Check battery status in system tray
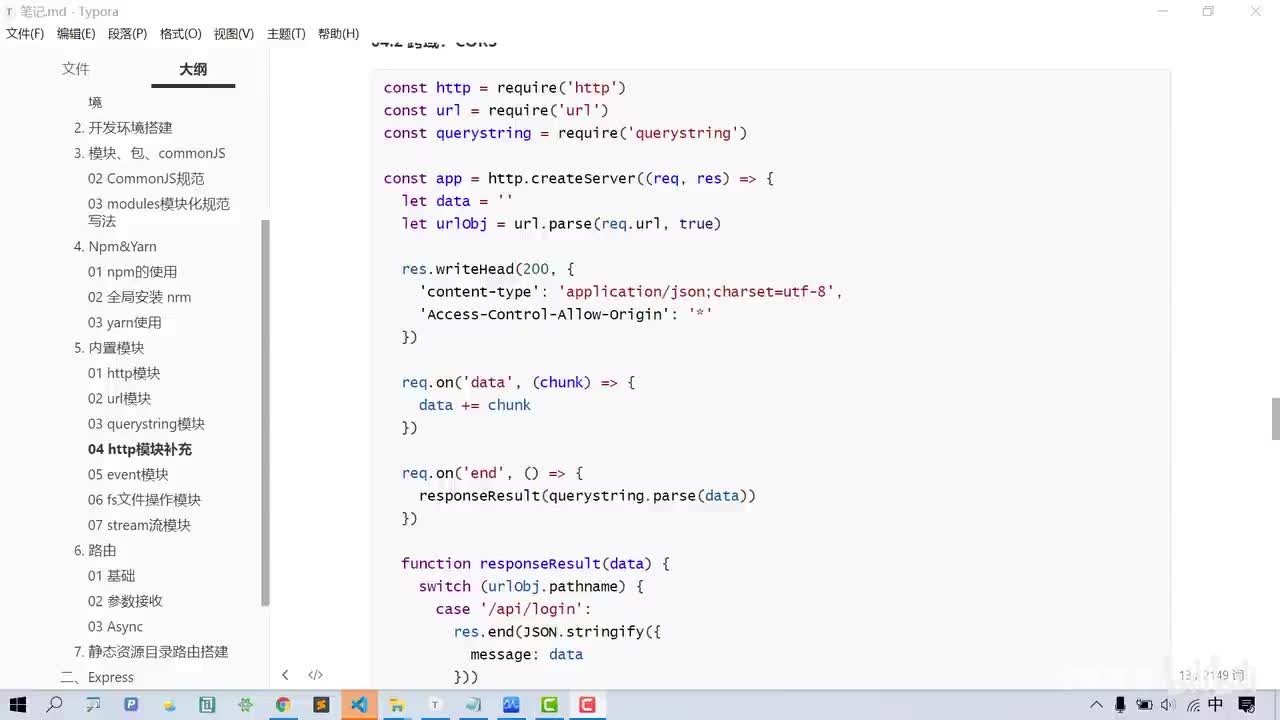 click(1145, 705)
